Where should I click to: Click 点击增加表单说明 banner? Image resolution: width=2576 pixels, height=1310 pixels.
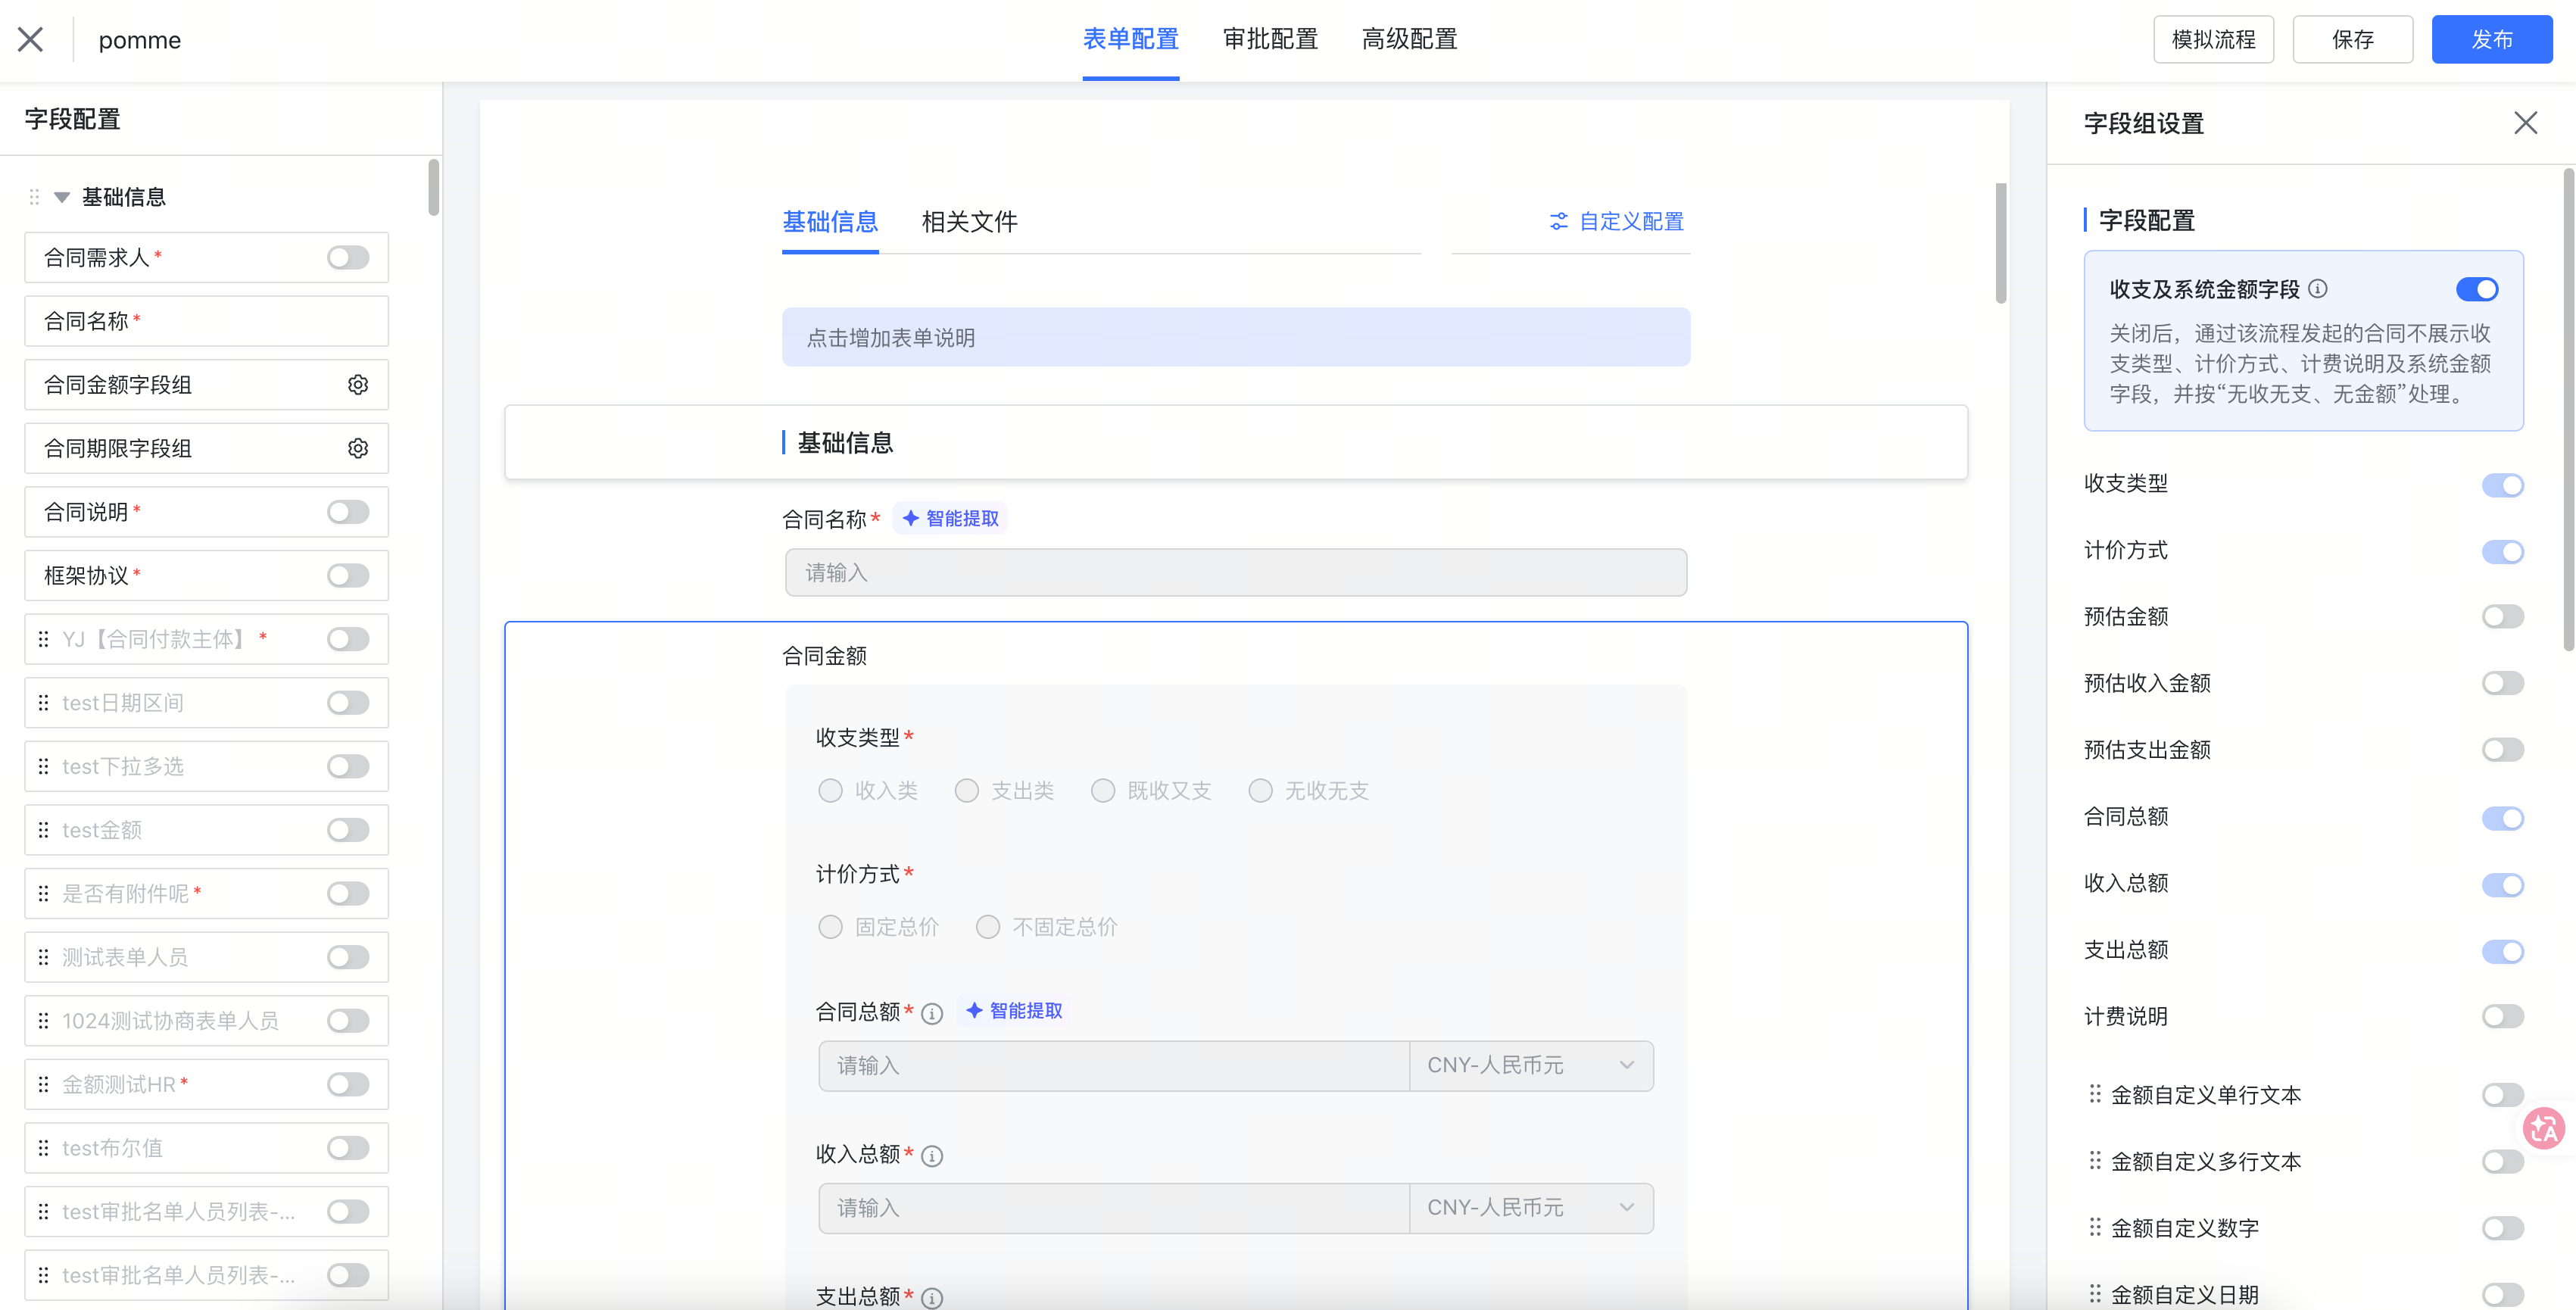(x=1236, y=337)
